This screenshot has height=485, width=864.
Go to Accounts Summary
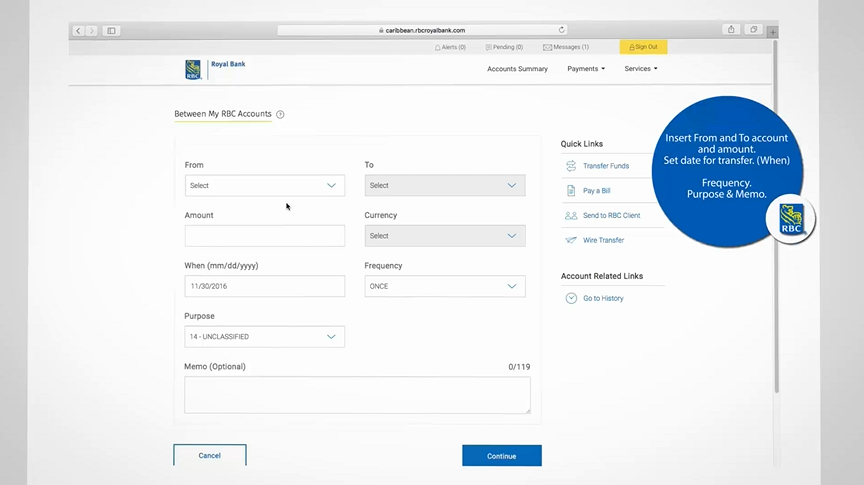pos(517,69)
